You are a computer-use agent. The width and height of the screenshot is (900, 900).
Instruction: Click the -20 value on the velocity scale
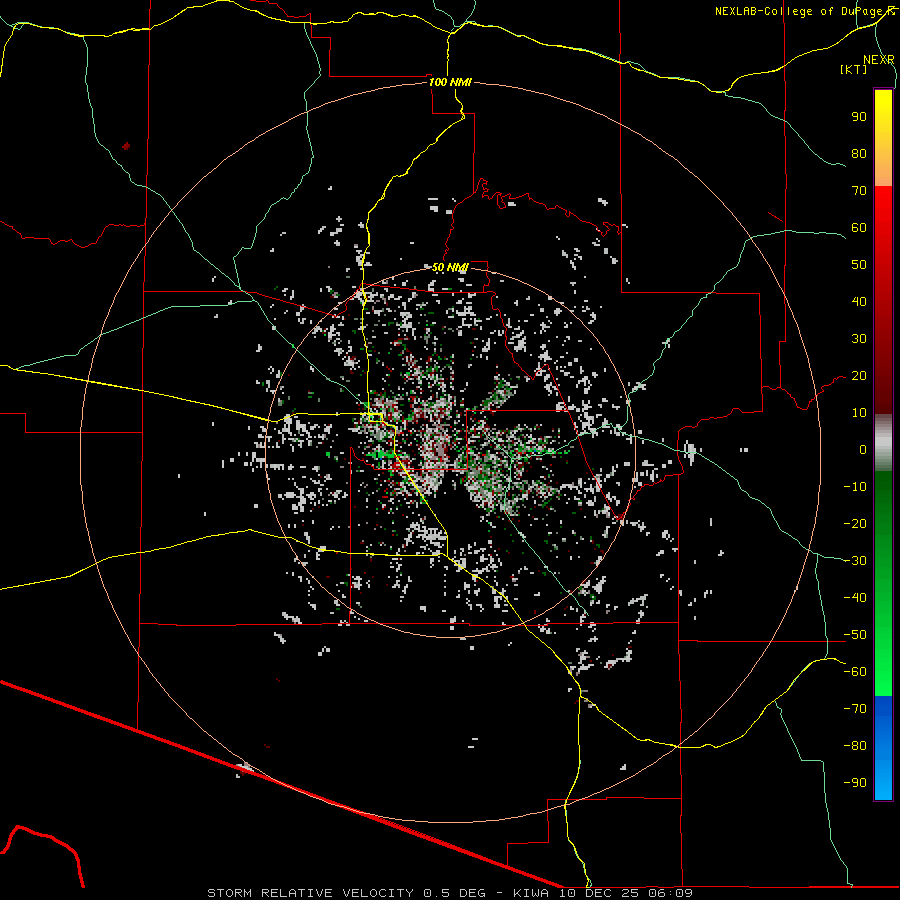click(855, 524)
